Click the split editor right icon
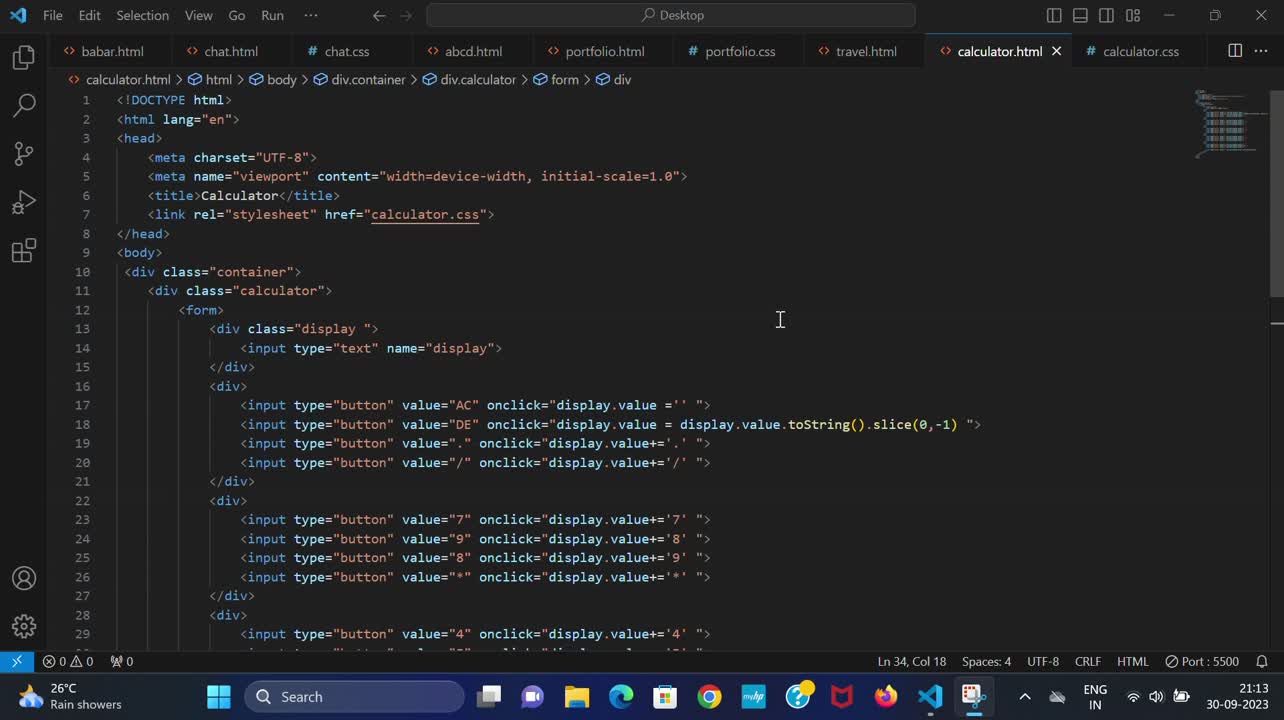The image size is (1284, 720). point(1235,51)
